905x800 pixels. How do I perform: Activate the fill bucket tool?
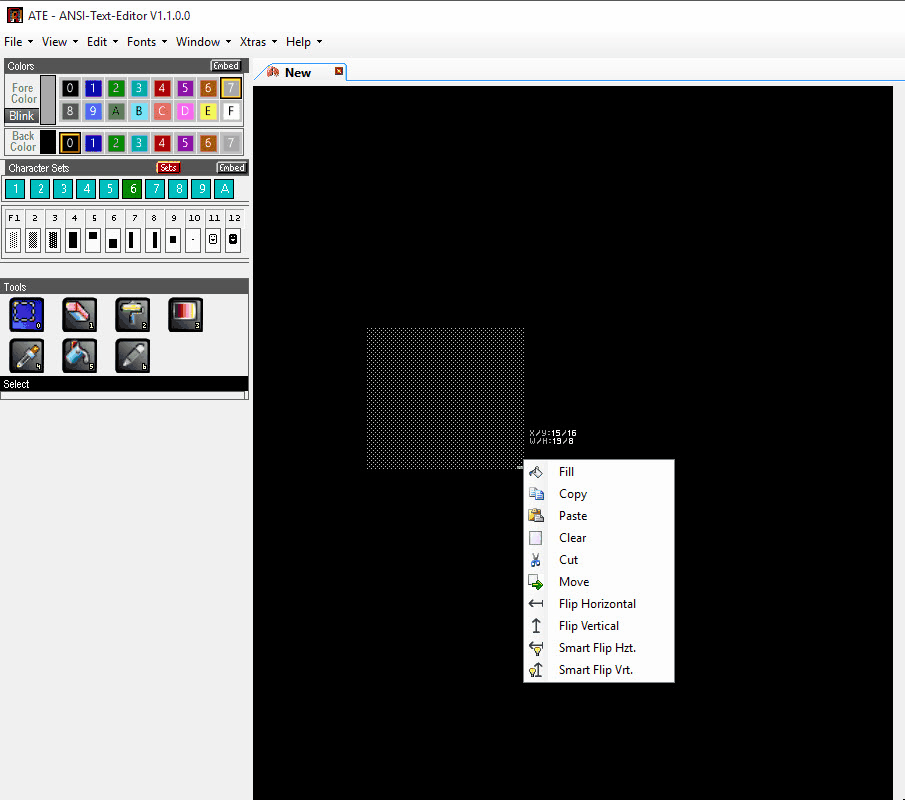coord(79,355)
